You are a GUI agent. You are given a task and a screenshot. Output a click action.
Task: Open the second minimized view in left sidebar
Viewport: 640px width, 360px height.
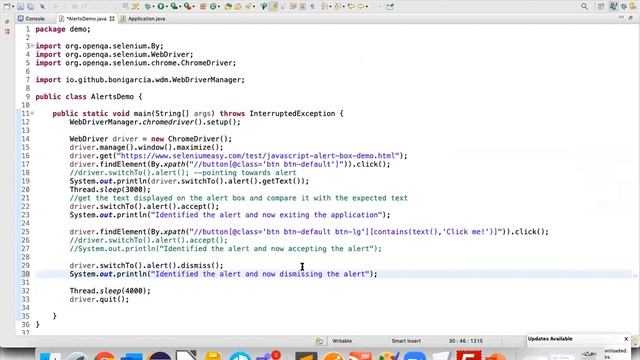point(7,31)
